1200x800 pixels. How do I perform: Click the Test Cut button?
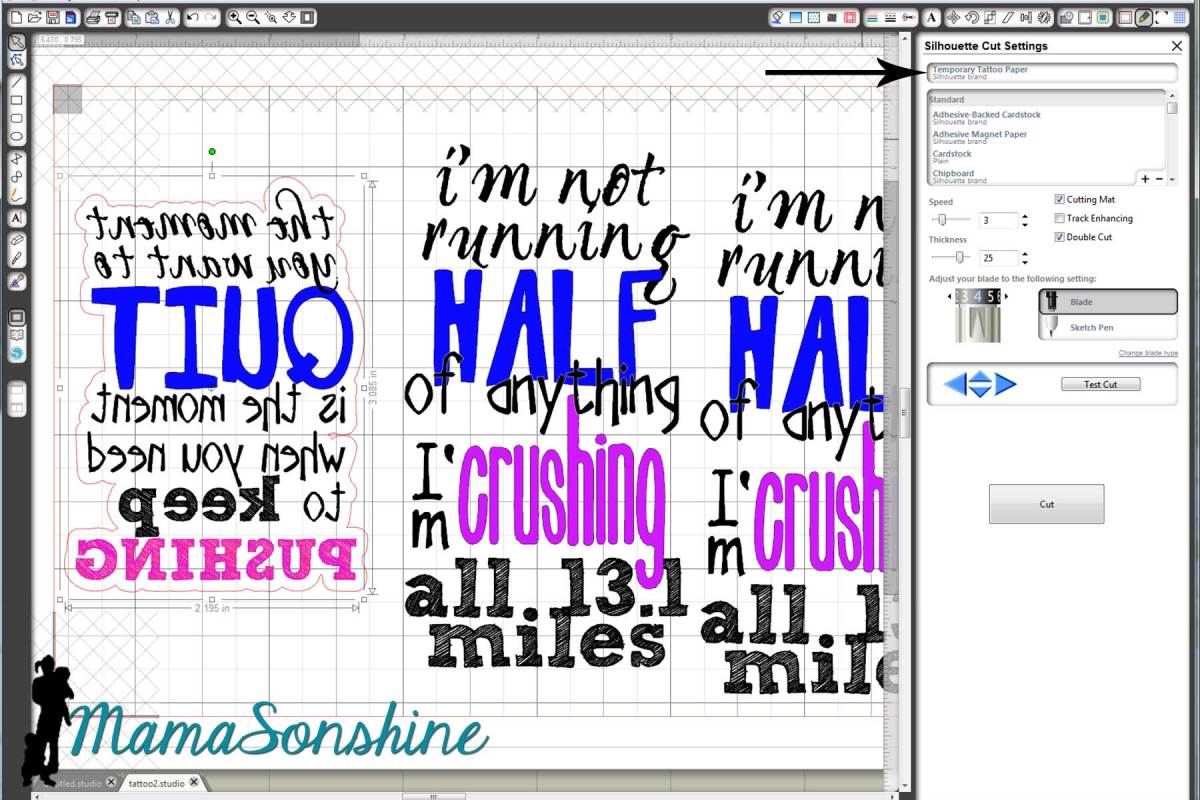[x=1100, y=384]
